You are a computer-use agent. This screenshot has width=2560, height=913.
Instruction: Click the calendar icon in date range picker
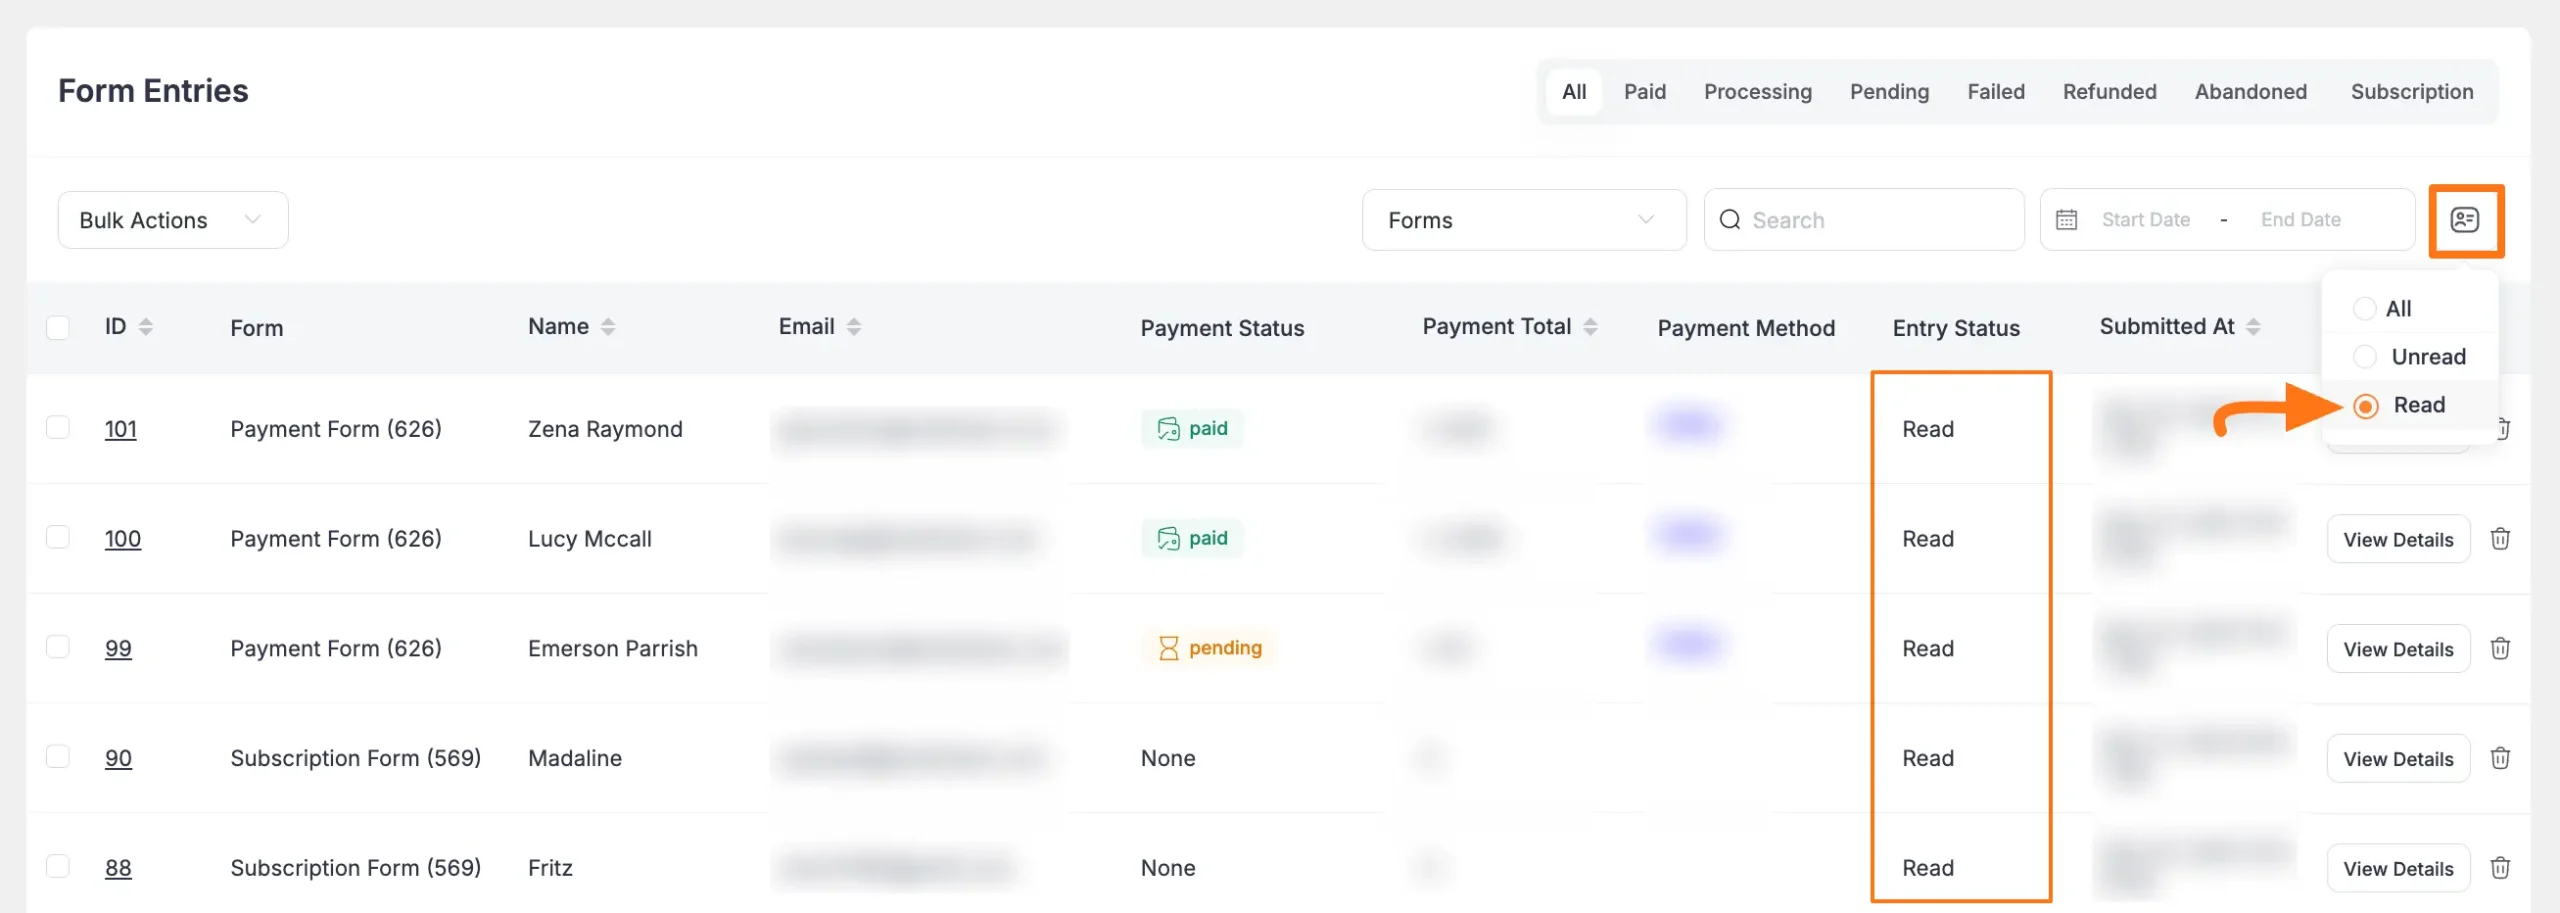(2066, 219)
